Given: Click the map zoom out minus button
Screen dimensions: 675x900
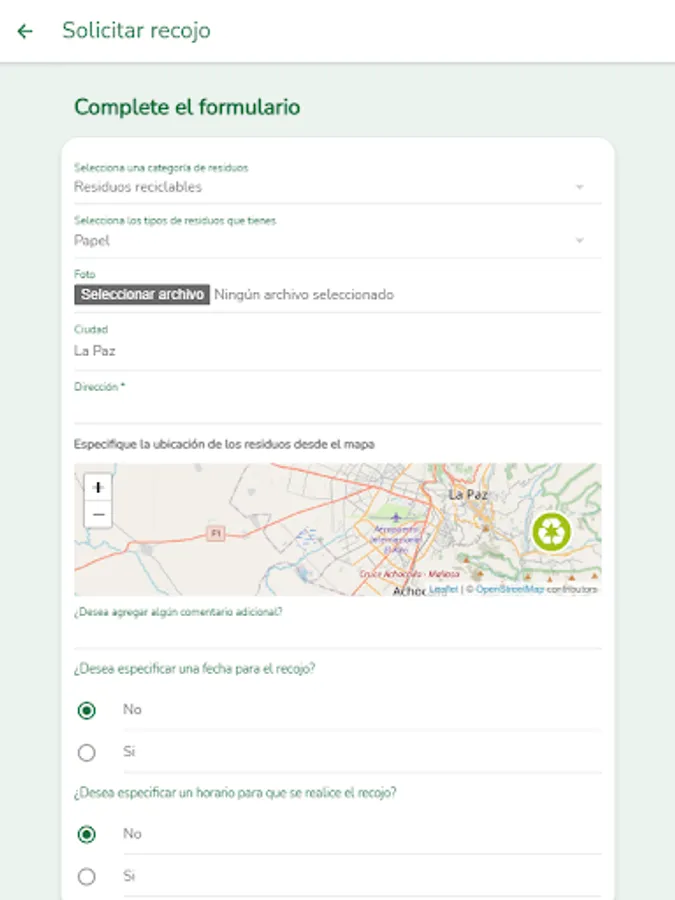Looking at the screenshot, I should 98,515.
